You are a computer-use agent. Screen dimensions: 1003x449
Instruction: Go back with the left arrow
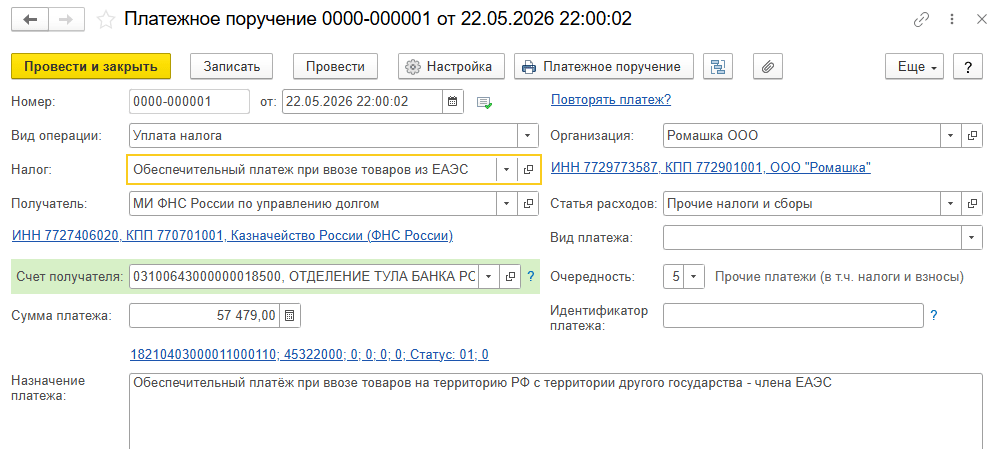click(29, 19)
